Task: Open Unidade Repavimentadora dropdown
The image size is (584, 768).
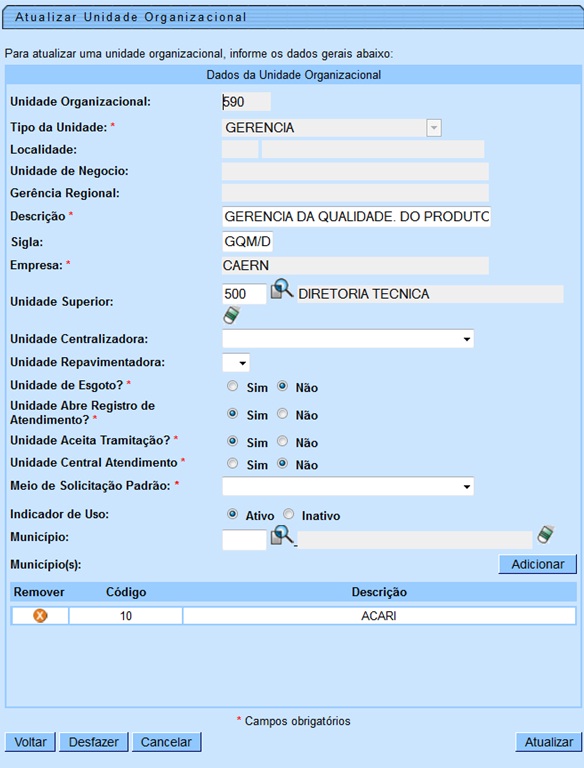Action: click(x=236, y=363)
